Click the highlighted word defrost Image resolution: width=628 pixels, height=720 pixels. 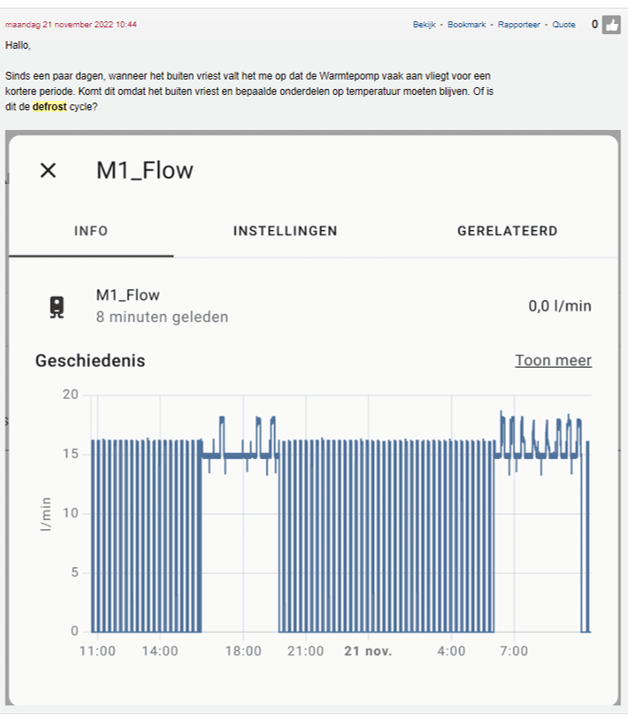pos(49,106)
